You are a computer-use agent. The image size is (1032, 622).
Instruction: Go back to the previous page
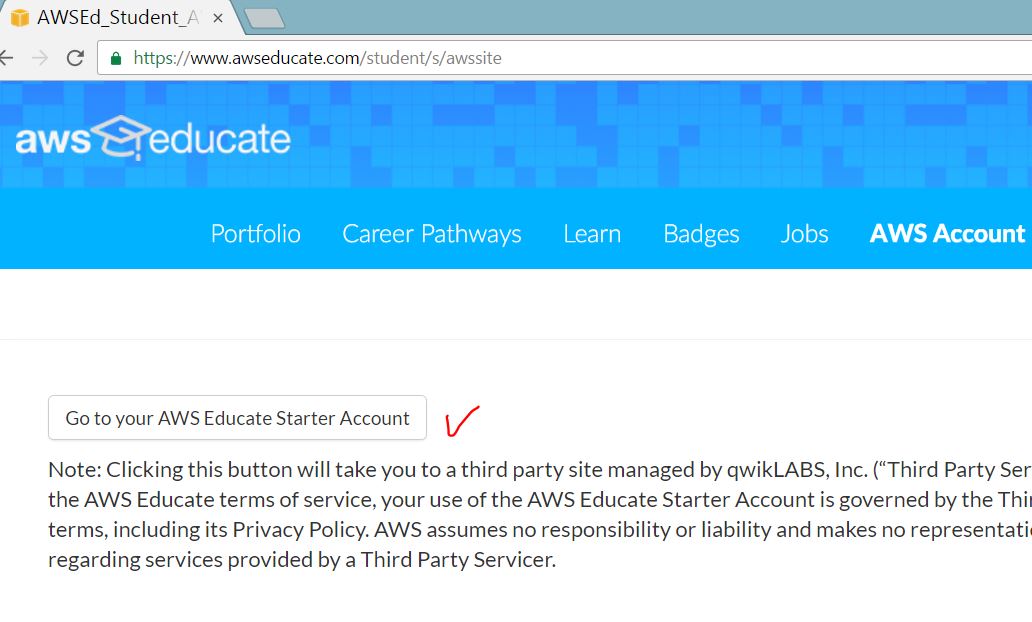6,58
